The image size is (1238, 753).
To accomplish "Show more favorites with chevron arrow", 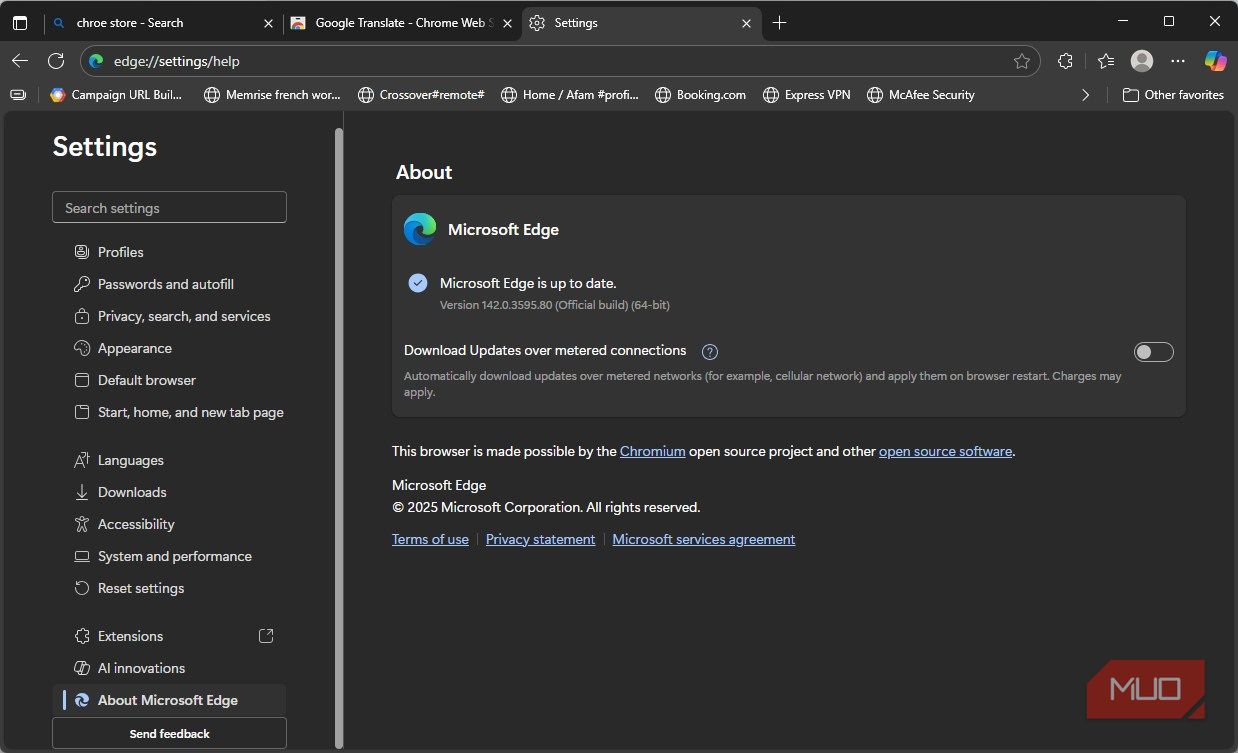I will tap(1086, 95).
